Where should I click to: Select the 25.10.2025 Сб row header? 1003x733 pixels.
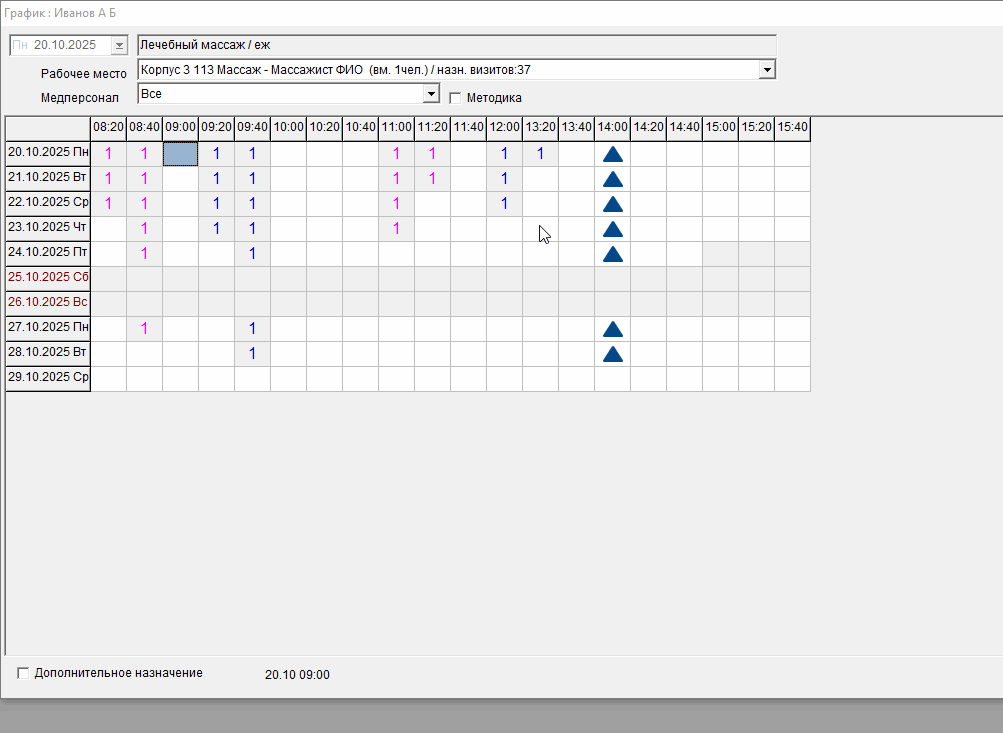pos(48,277)
